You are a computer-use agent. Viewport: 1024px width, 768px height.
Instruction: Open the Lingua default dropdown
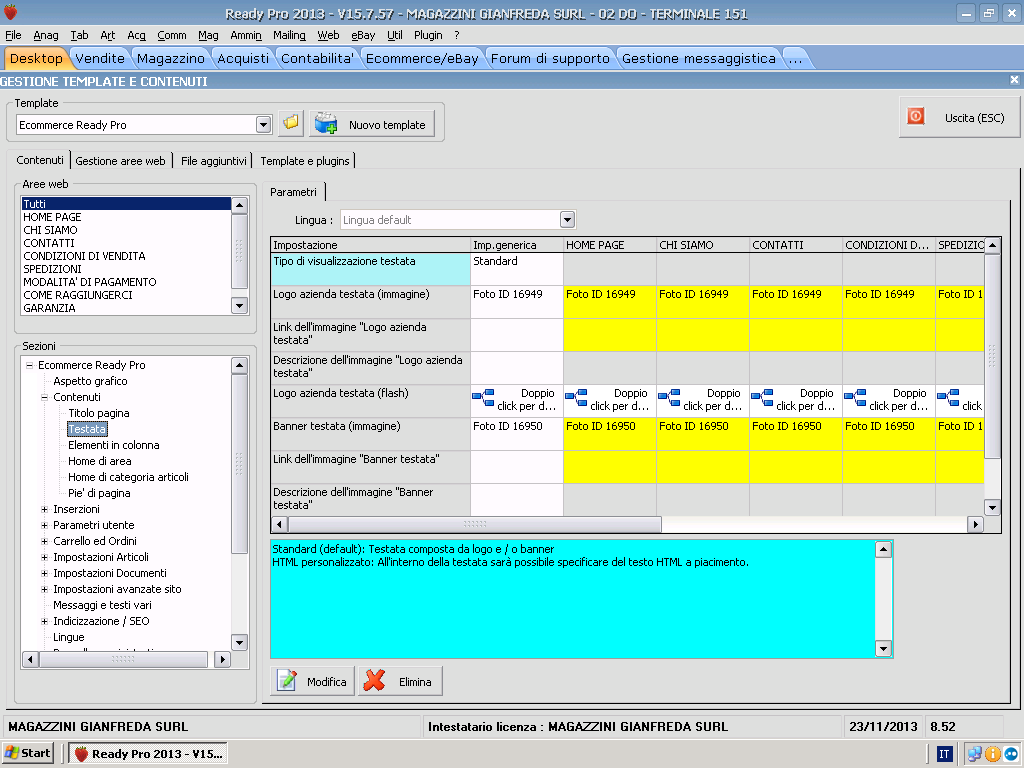point(567,219)
